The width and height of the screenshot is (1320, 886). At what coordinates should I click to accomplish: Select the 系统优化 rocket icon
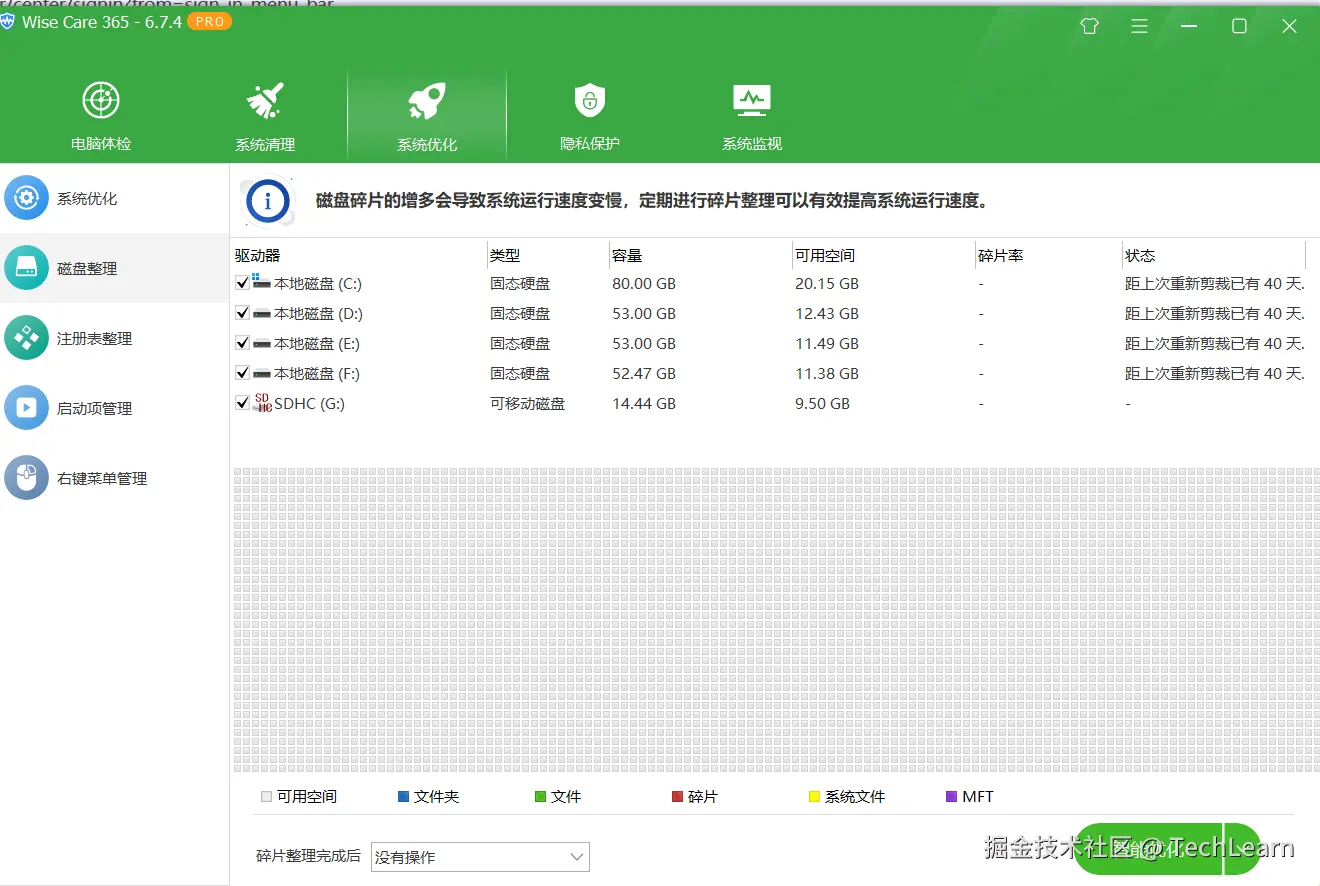pos(427,101)
